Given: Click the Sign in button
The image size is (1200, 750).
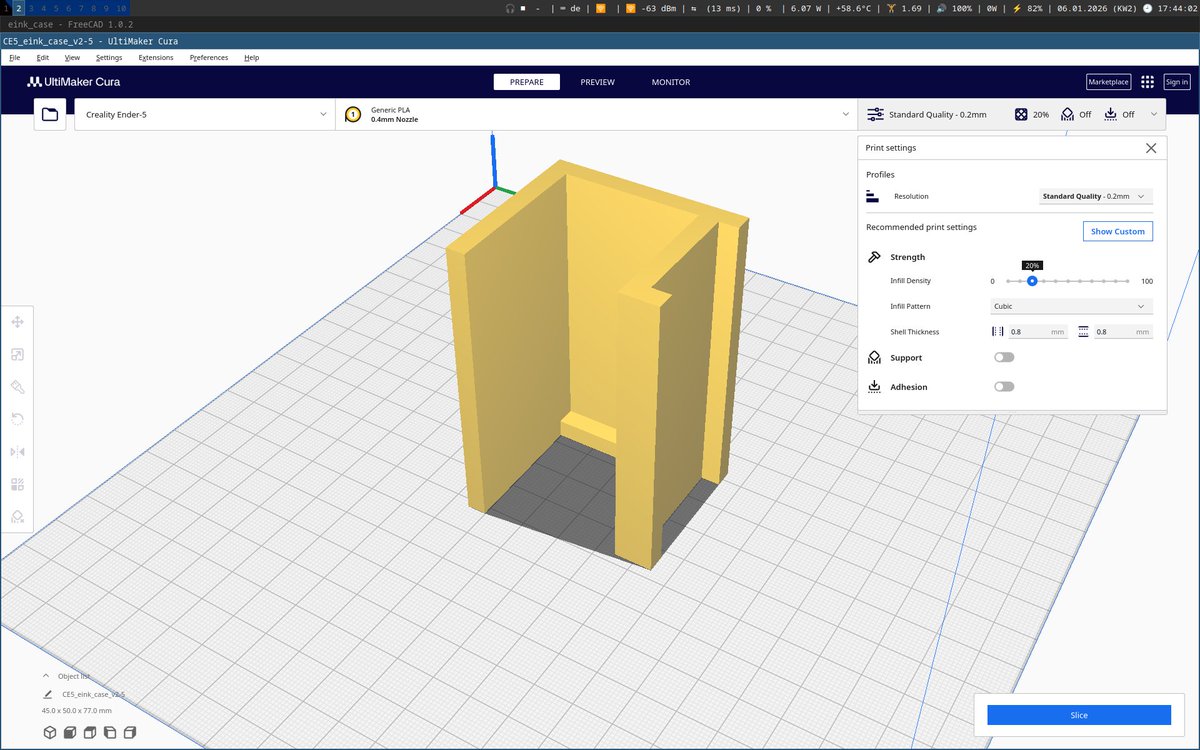Looking at the screenshot, I should [1177, 82].
